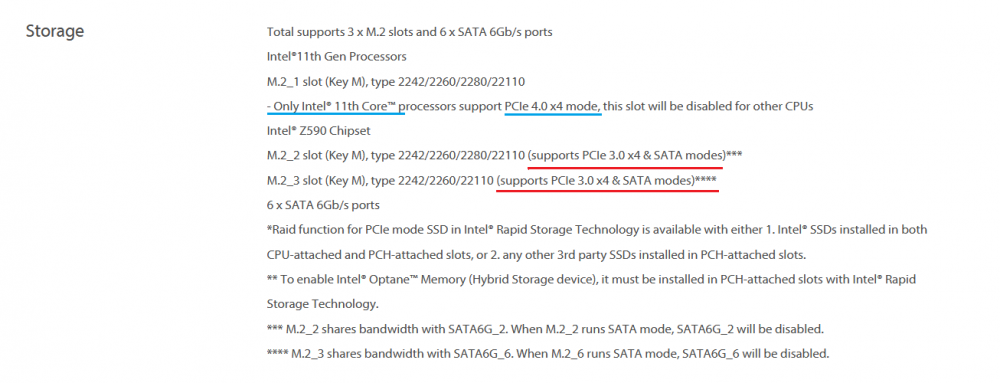The height and width of the screenshot is (383, 1000).
Task: Click the "Intel 11th Gen Processors" line
Action: pos(337,57)
